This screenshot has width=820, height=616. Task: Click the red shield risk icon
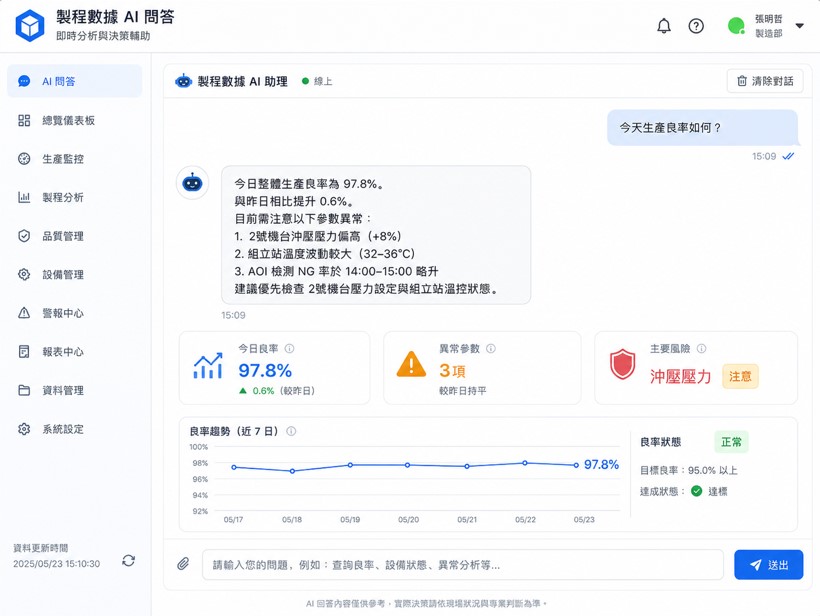pos(622,364)
